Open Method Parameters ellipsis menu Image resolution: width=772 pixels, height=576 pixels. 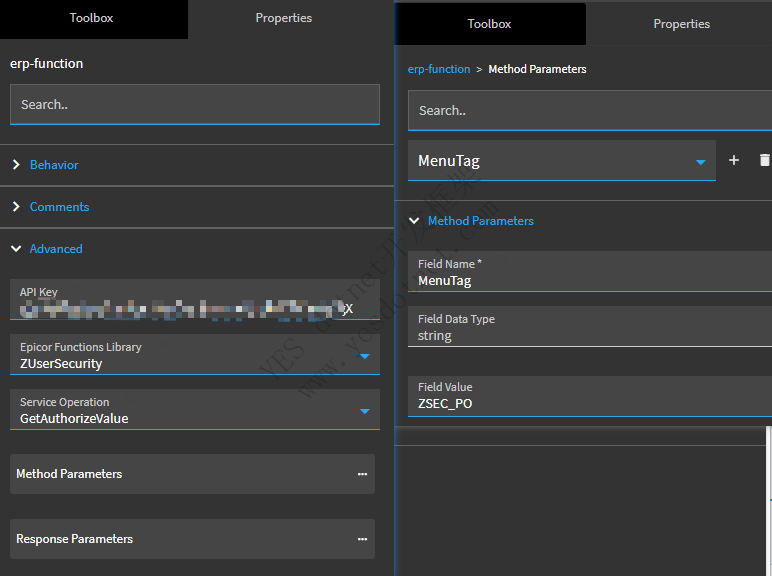click(x=362, y=474)
